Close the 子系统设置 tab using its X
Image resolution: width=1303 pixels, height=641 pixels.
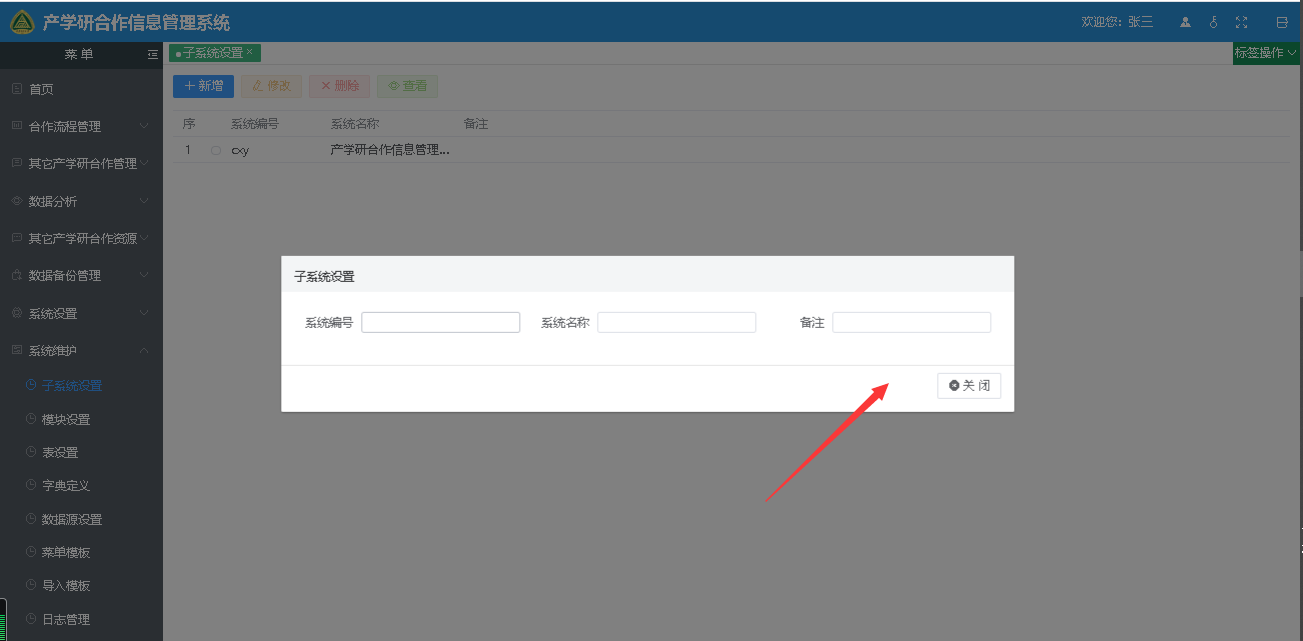click(250, 52)
